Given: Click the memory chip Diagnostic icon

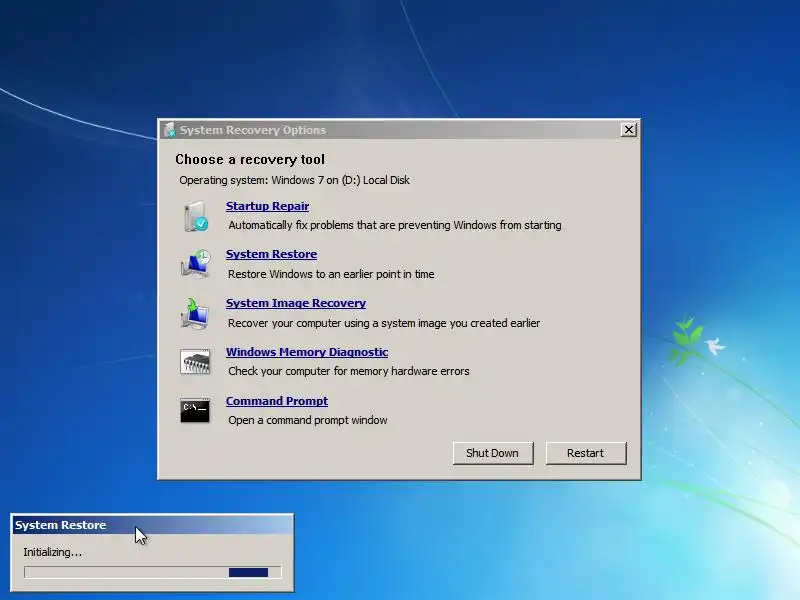Looking at the screenshot, I should (x=195, y=362).
